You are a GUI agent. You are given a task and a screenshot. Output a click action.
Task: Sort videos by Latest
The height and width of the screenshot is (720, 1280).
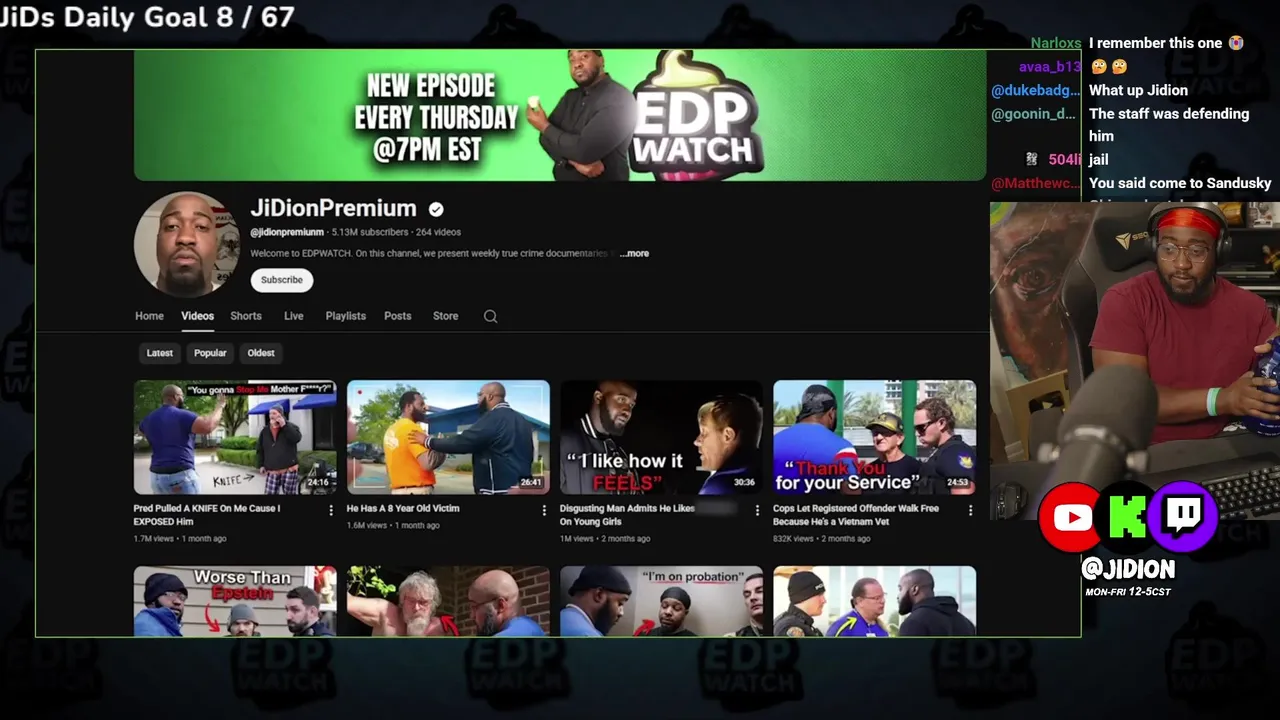[x=159, y=353]
